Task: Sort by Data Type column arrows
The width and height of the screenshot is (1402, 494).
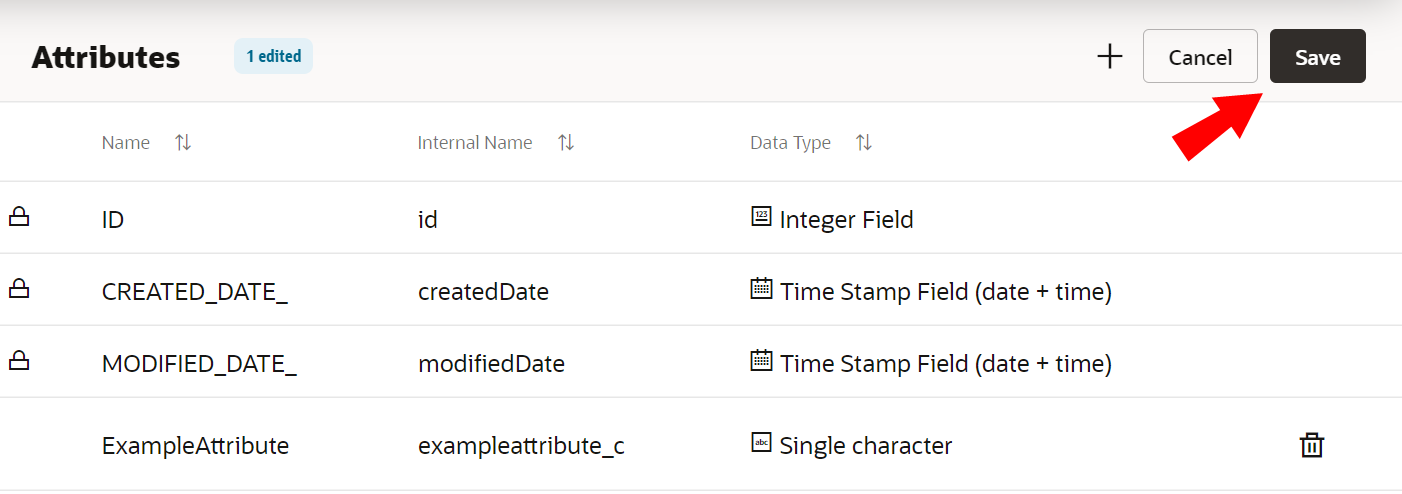Action: coord(864,143)
